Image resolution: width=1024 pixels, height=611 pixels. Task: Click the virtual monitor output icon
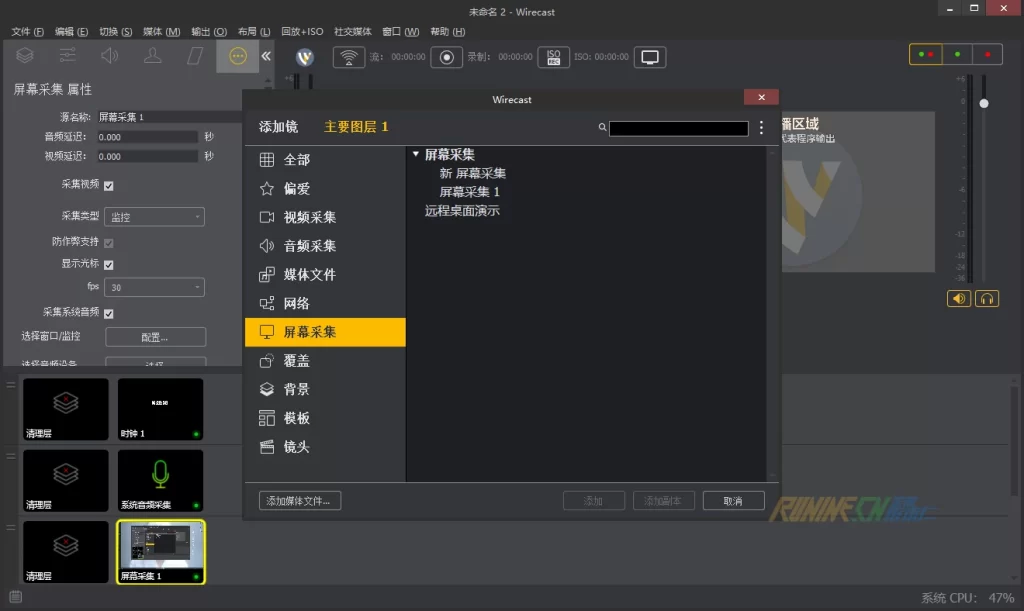651,57
